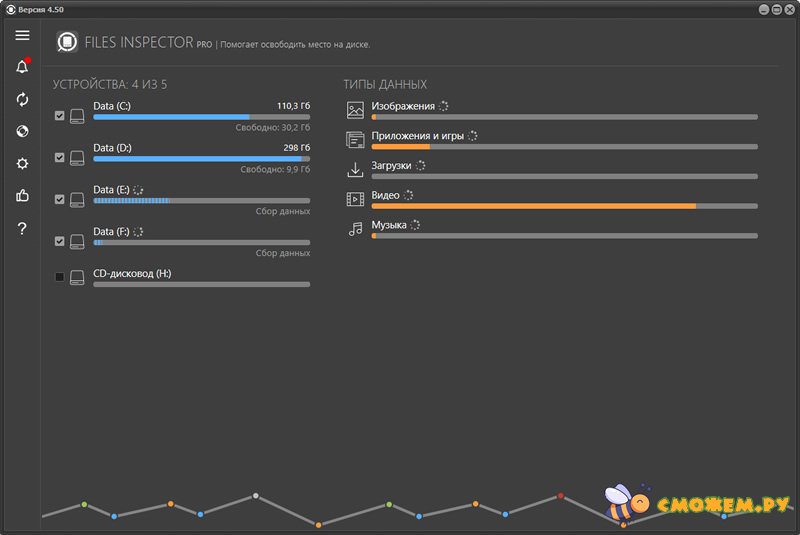
Task: Open help question mark icon
Action: pyautogui.click(x=22, y=229)
